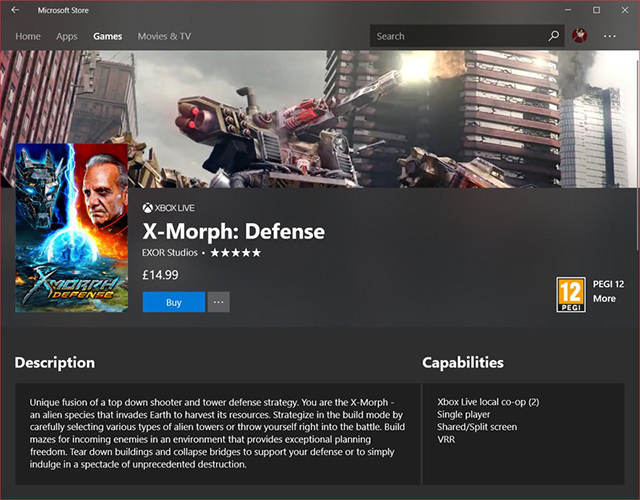The width and height of the screenshot is (640, 500).
Task: Click the £14.99 price text
Action: pyautogui.click(x=160, y=275)
